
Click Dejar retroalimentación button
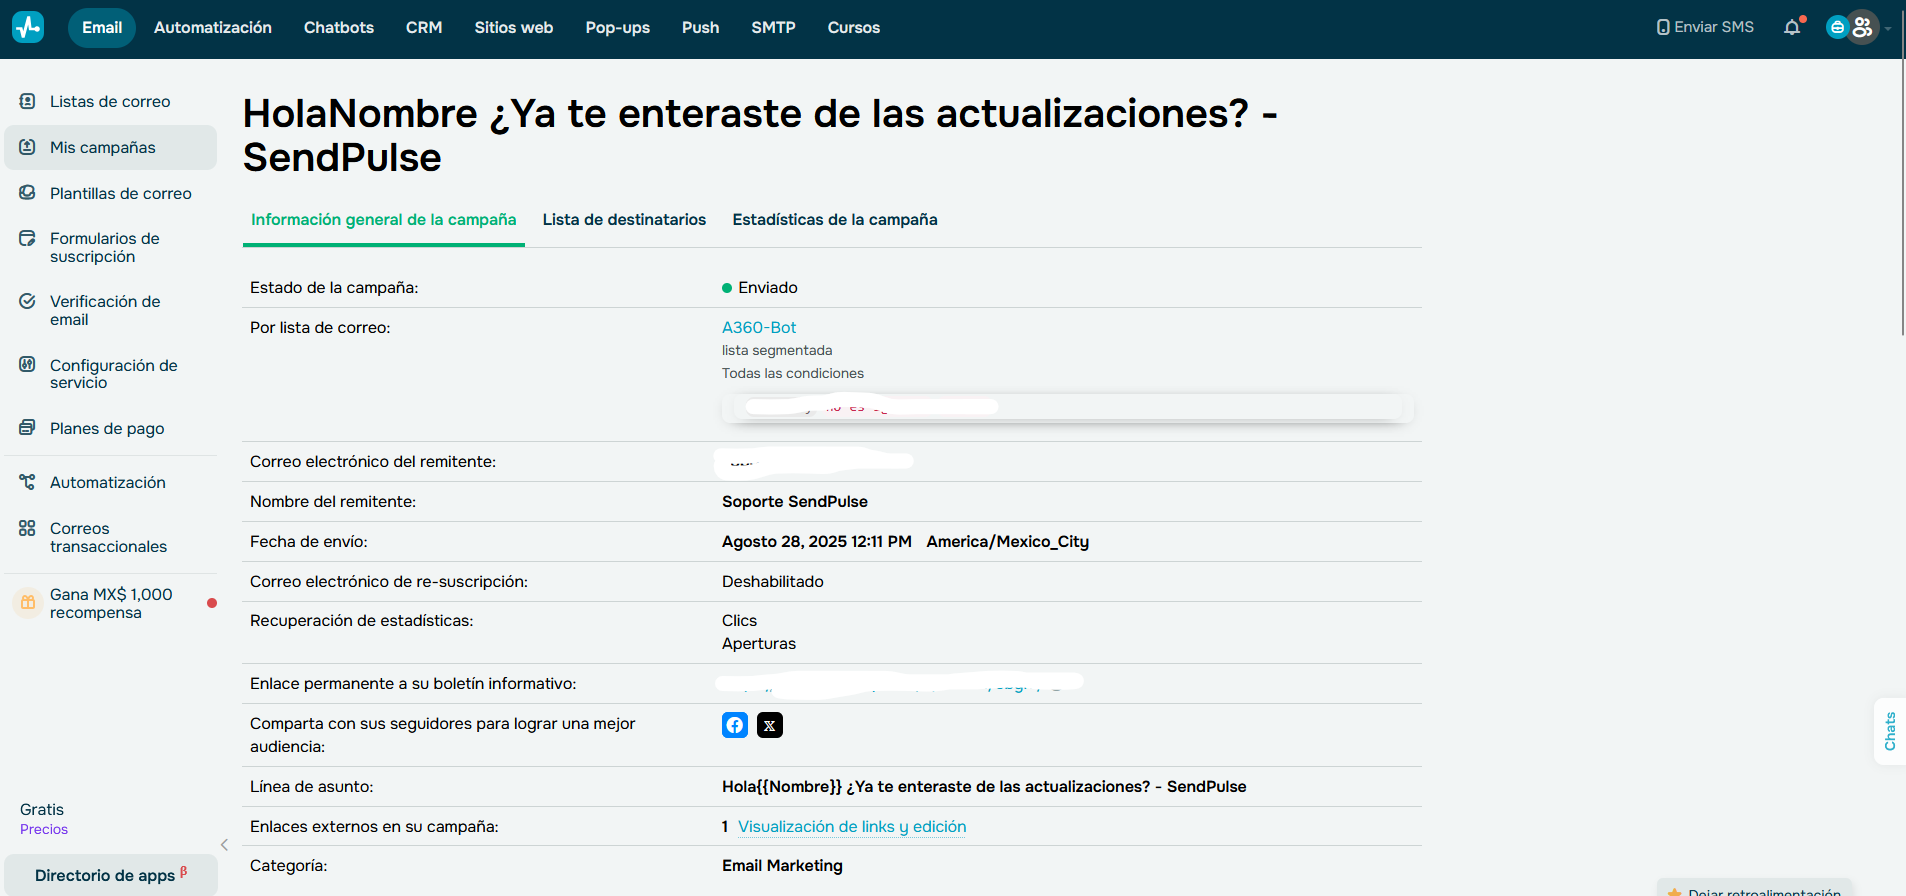coord(1756,889)
